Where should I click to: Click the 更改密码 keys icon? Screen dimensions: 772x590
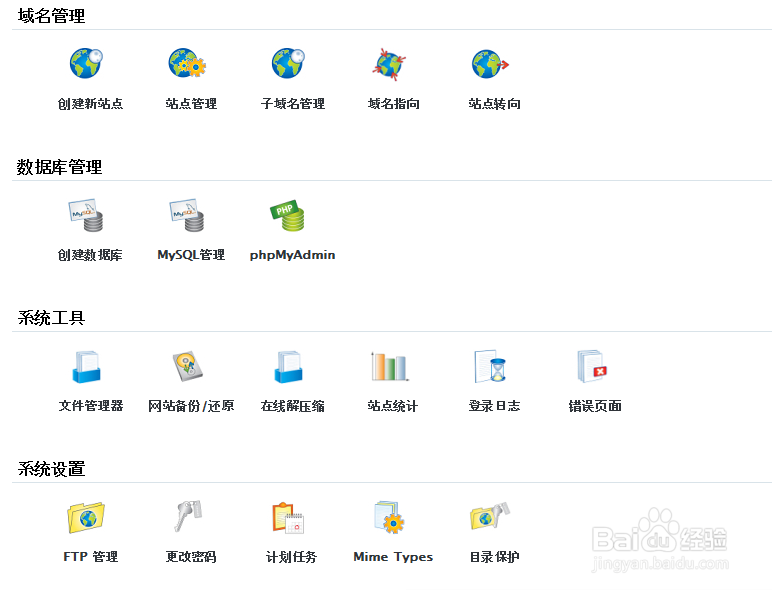coord(188,516)
